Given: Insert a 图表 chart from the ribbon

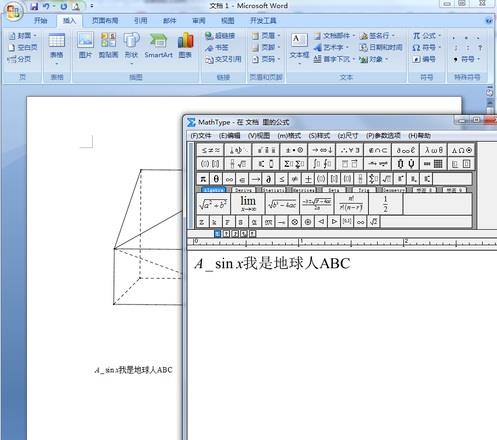Looking at the screenshot, I should coord(185,45).
